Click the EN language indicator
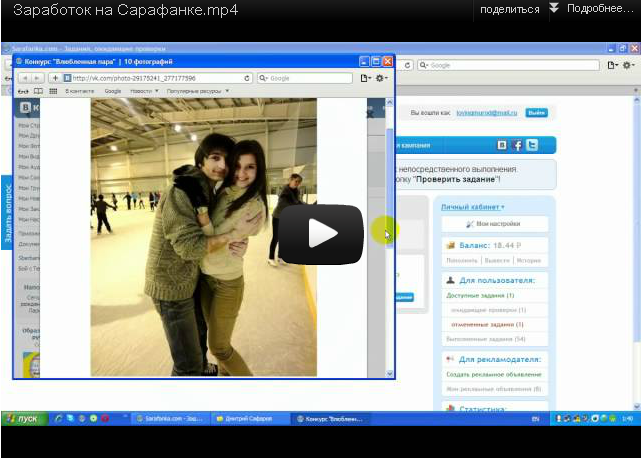642x458 pixels. coord(535,419)
